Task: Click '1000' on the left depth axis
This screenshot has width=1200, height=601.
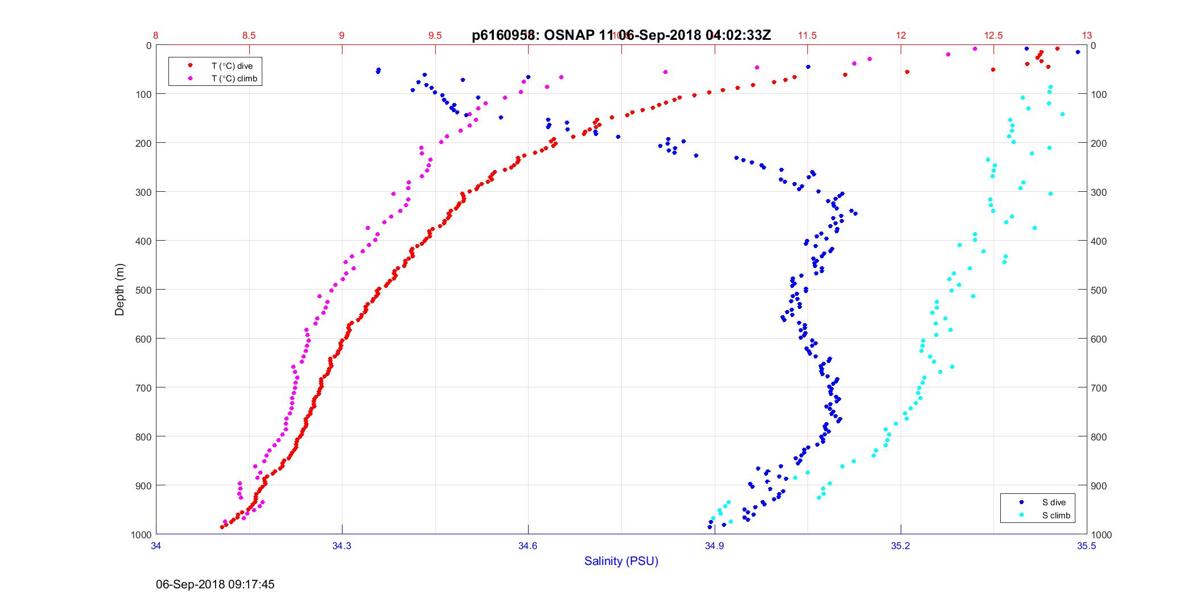Action: tap(139, 535)
